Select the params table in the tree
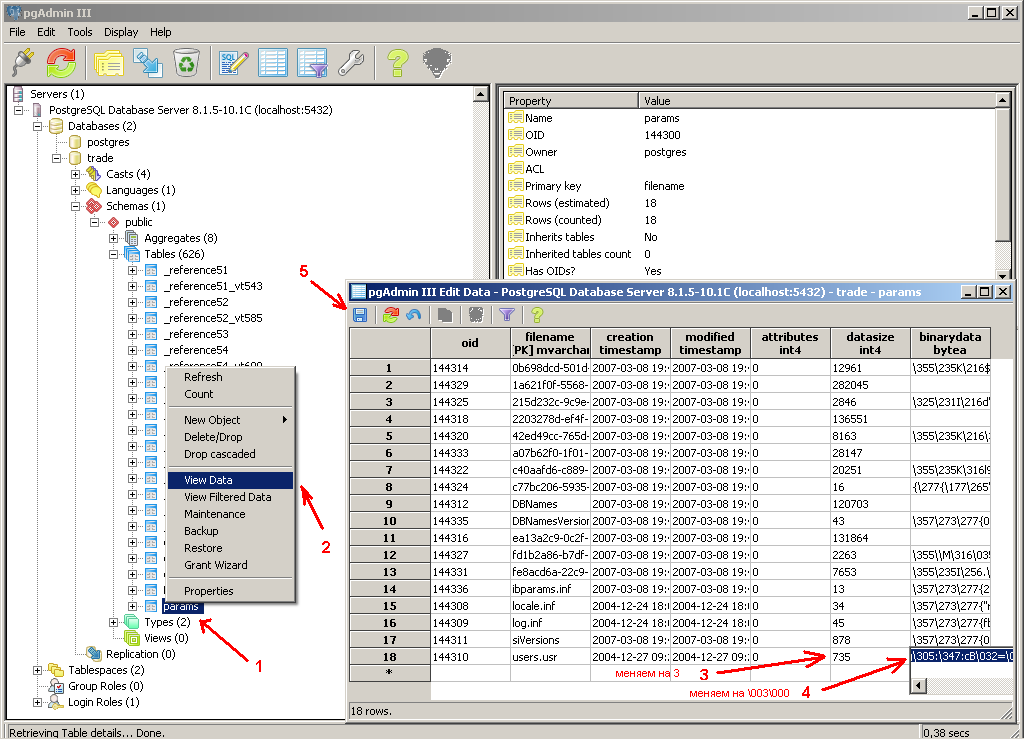 click(181, 607)
